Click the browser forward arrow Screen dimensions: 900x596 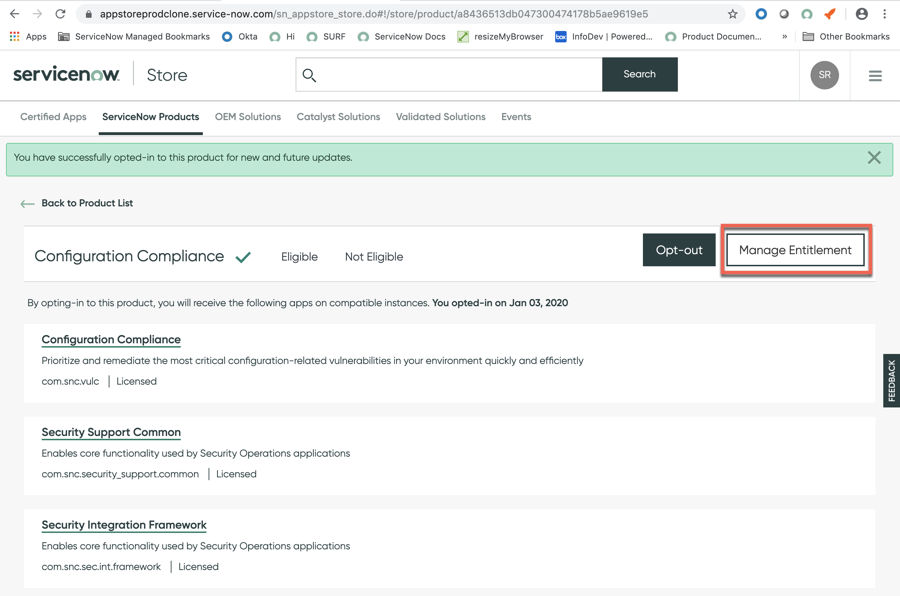[x=37, y=14]
